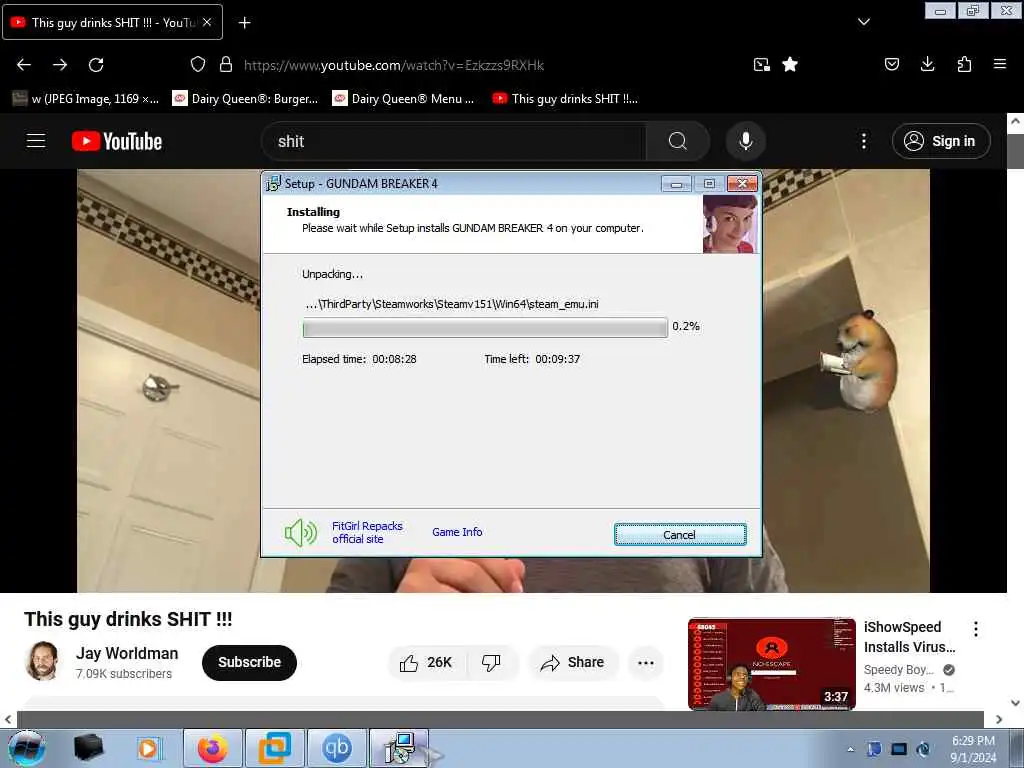Cancel the GUNDAM BREAKER 4 installation

tap(680, 534)
